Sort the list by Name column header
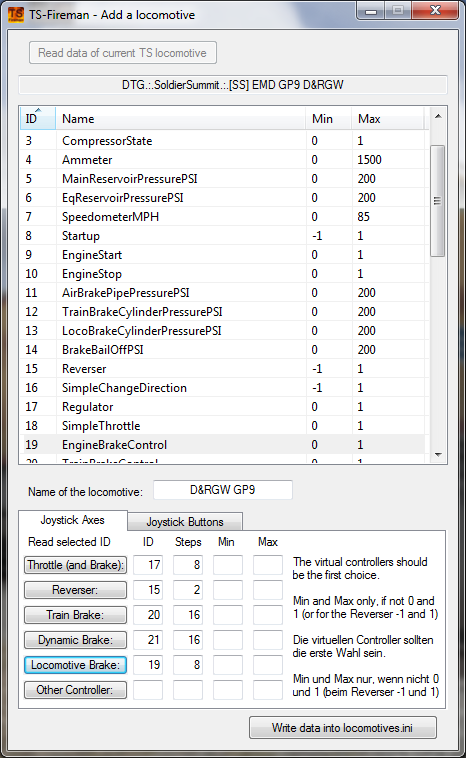The image size is (466, 758). (180, 118)
